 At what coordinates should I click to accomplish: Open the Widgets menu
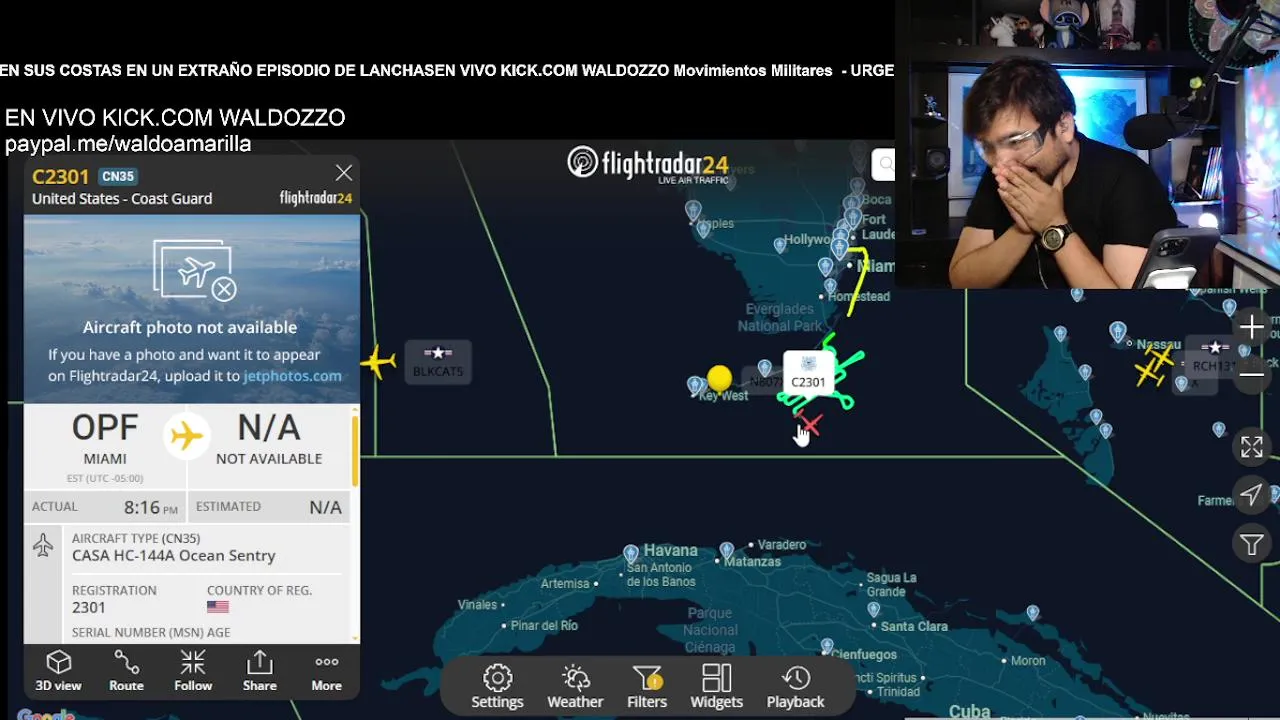pyautogui.click(x=716, y=686)
